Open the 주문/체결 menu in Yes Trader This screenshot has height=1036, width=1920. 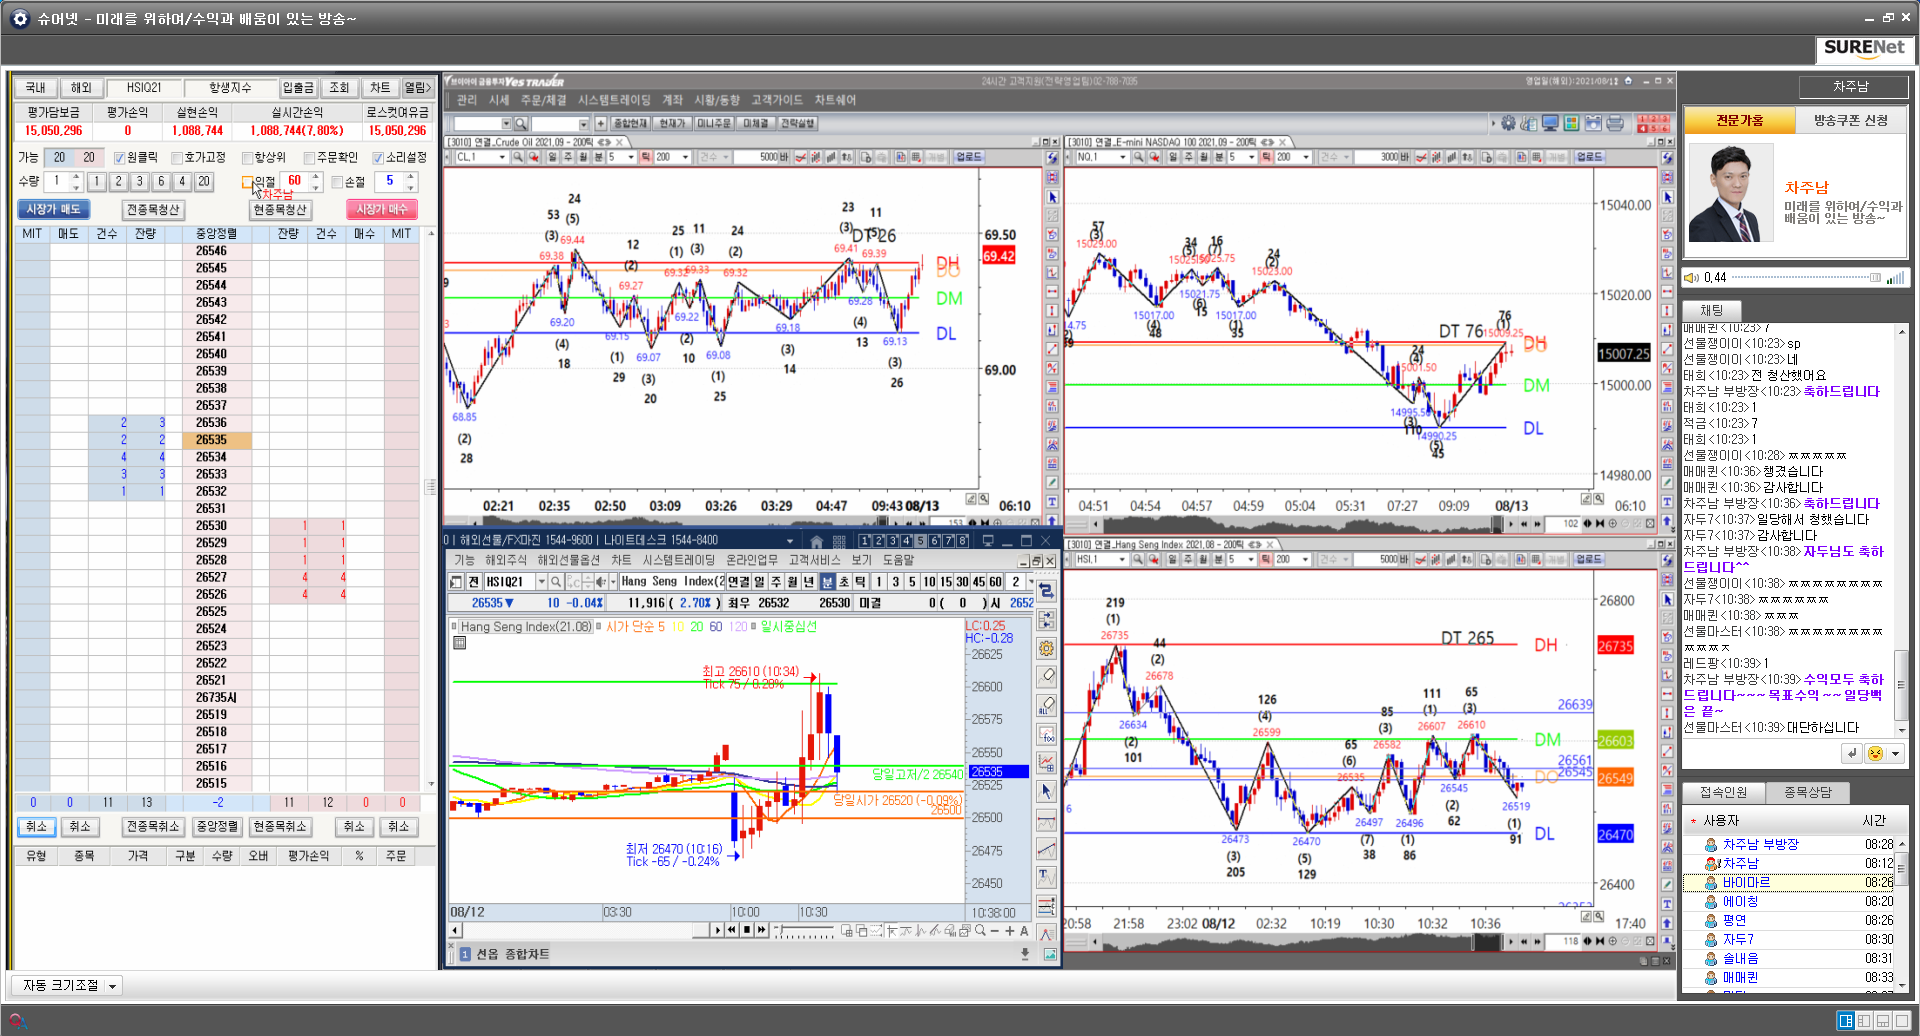coord(543,100)
